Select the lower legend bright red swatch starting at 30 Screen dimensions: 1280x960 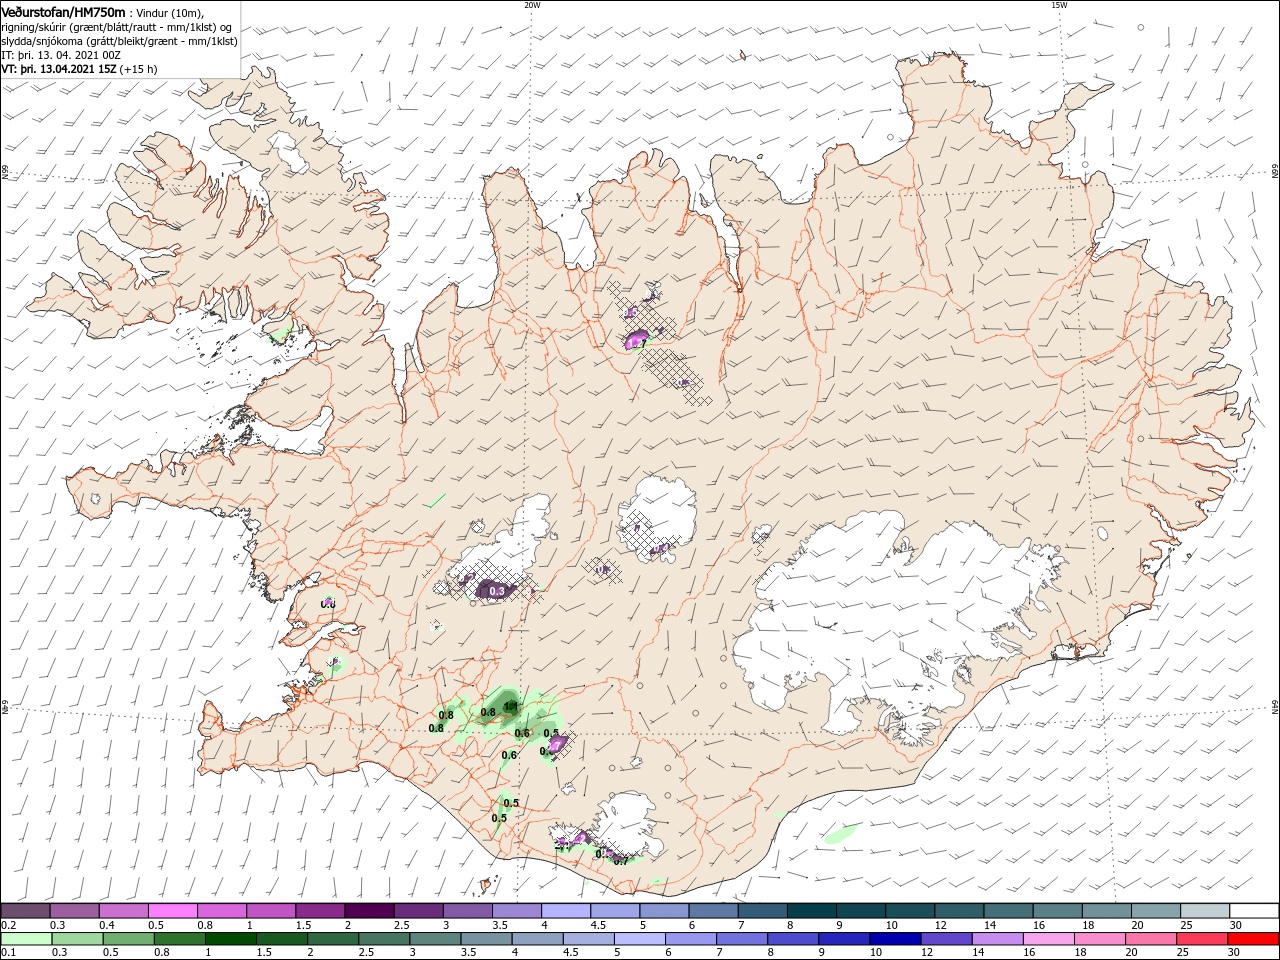[1252, 939]
